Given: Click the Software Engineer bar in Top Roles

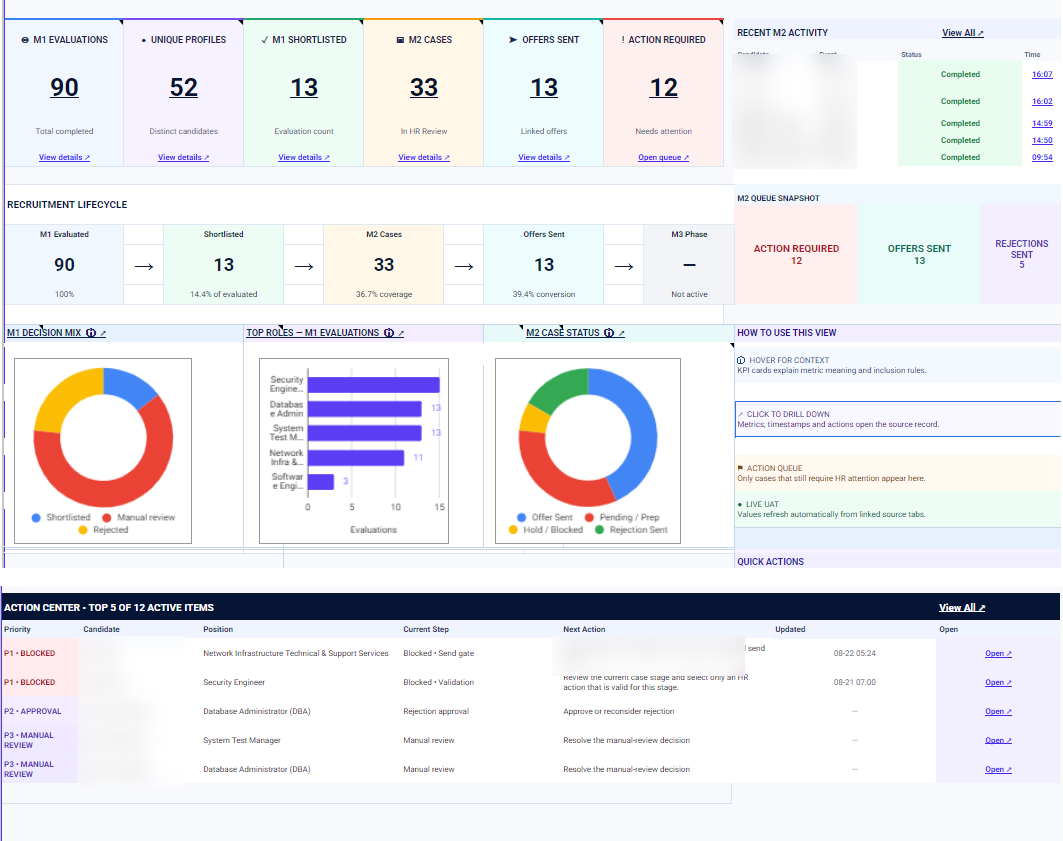Looking at the screenshot, I should pos(321,482).
